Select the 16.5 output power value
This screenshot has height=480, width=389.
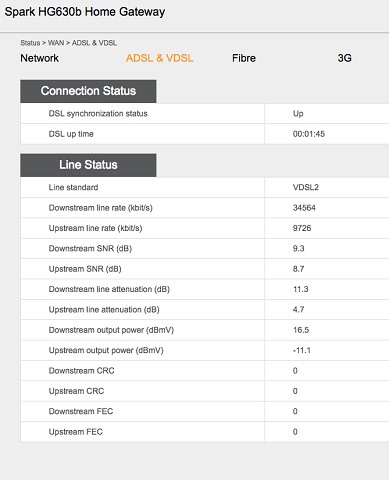pos(301,330)
